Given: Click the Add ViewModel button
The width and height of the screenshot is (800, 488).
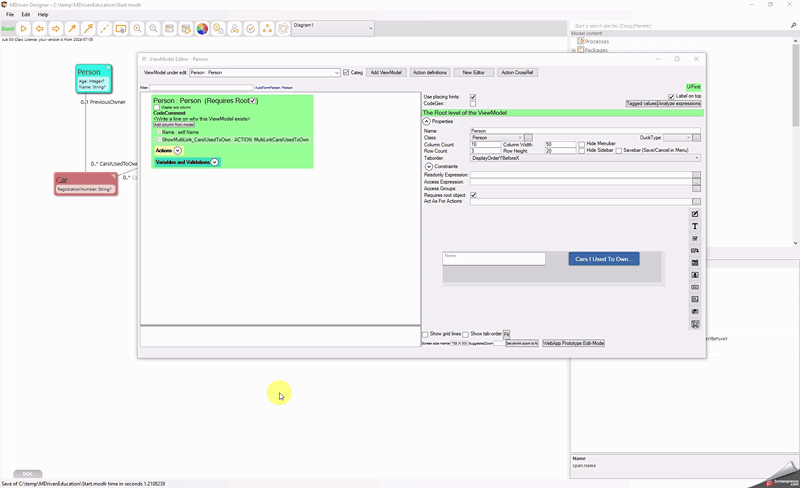Looking at the screenshot, I should (x=386, y=73).
